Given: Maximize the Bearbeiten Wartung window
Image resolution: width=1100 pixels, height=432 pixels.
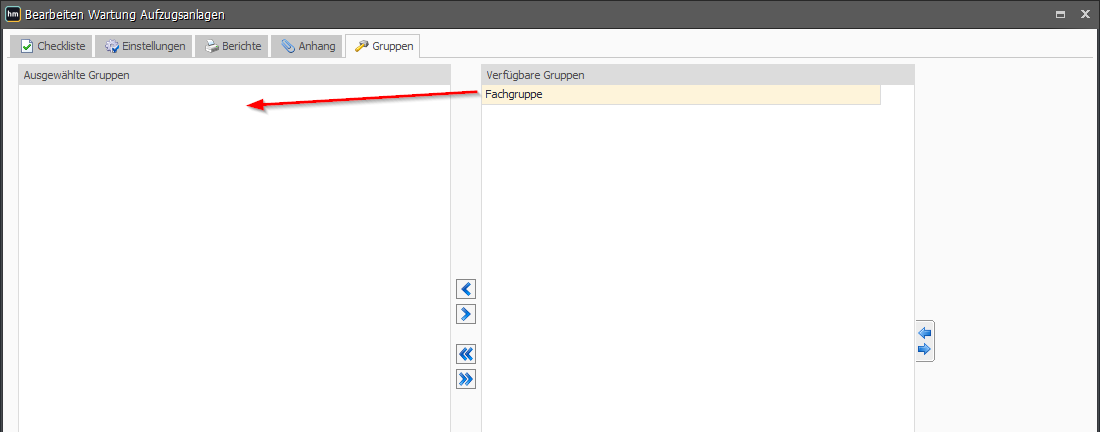Looking at the screenshot, I should coord(1059,14).
